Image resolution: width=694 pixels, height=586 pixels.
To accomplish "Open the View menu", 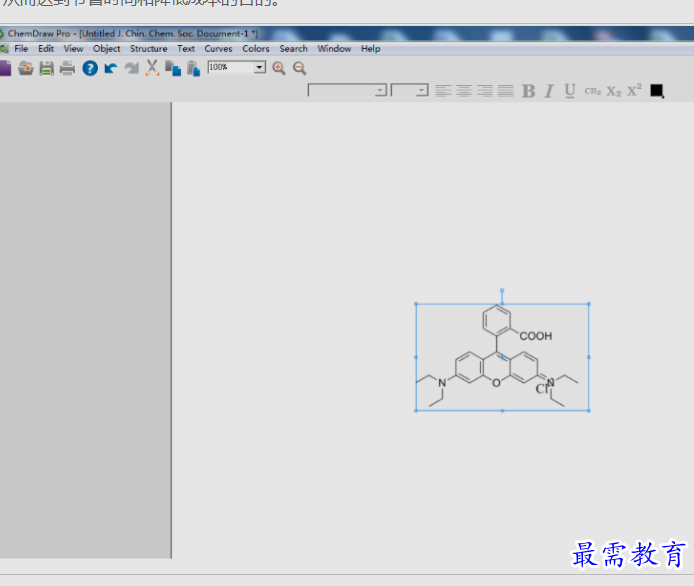I will tap(73, 49).
